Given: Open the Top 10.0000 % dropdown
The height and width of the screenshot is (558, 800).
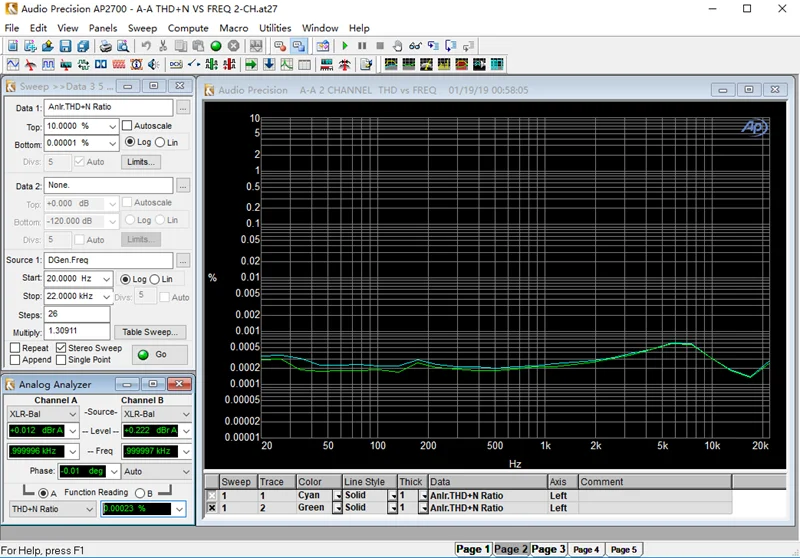Looking at the screenshot, I should (x=112, y=126).
